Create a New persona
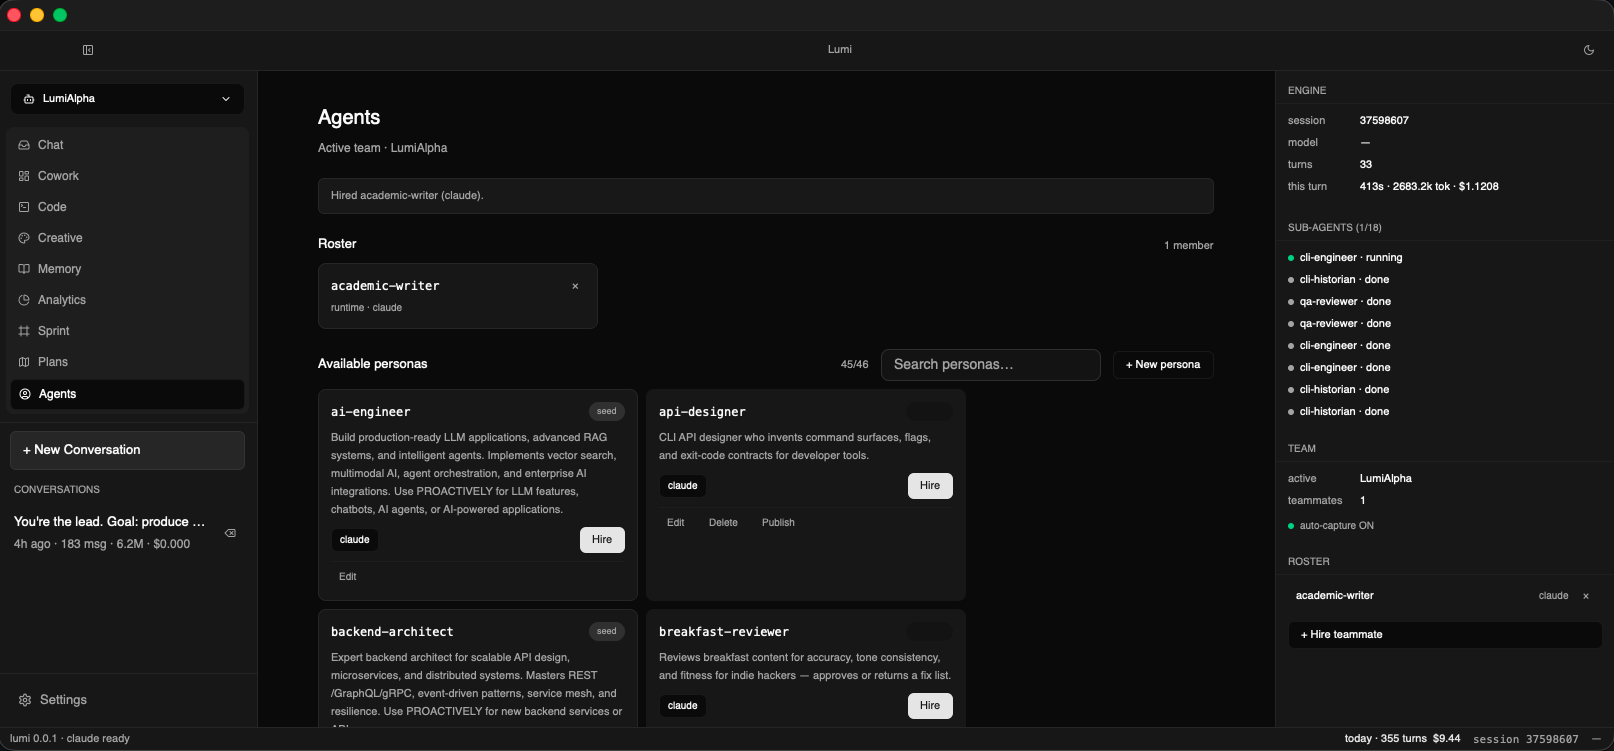1614x751 pixels. click(x=1163, y=365)
